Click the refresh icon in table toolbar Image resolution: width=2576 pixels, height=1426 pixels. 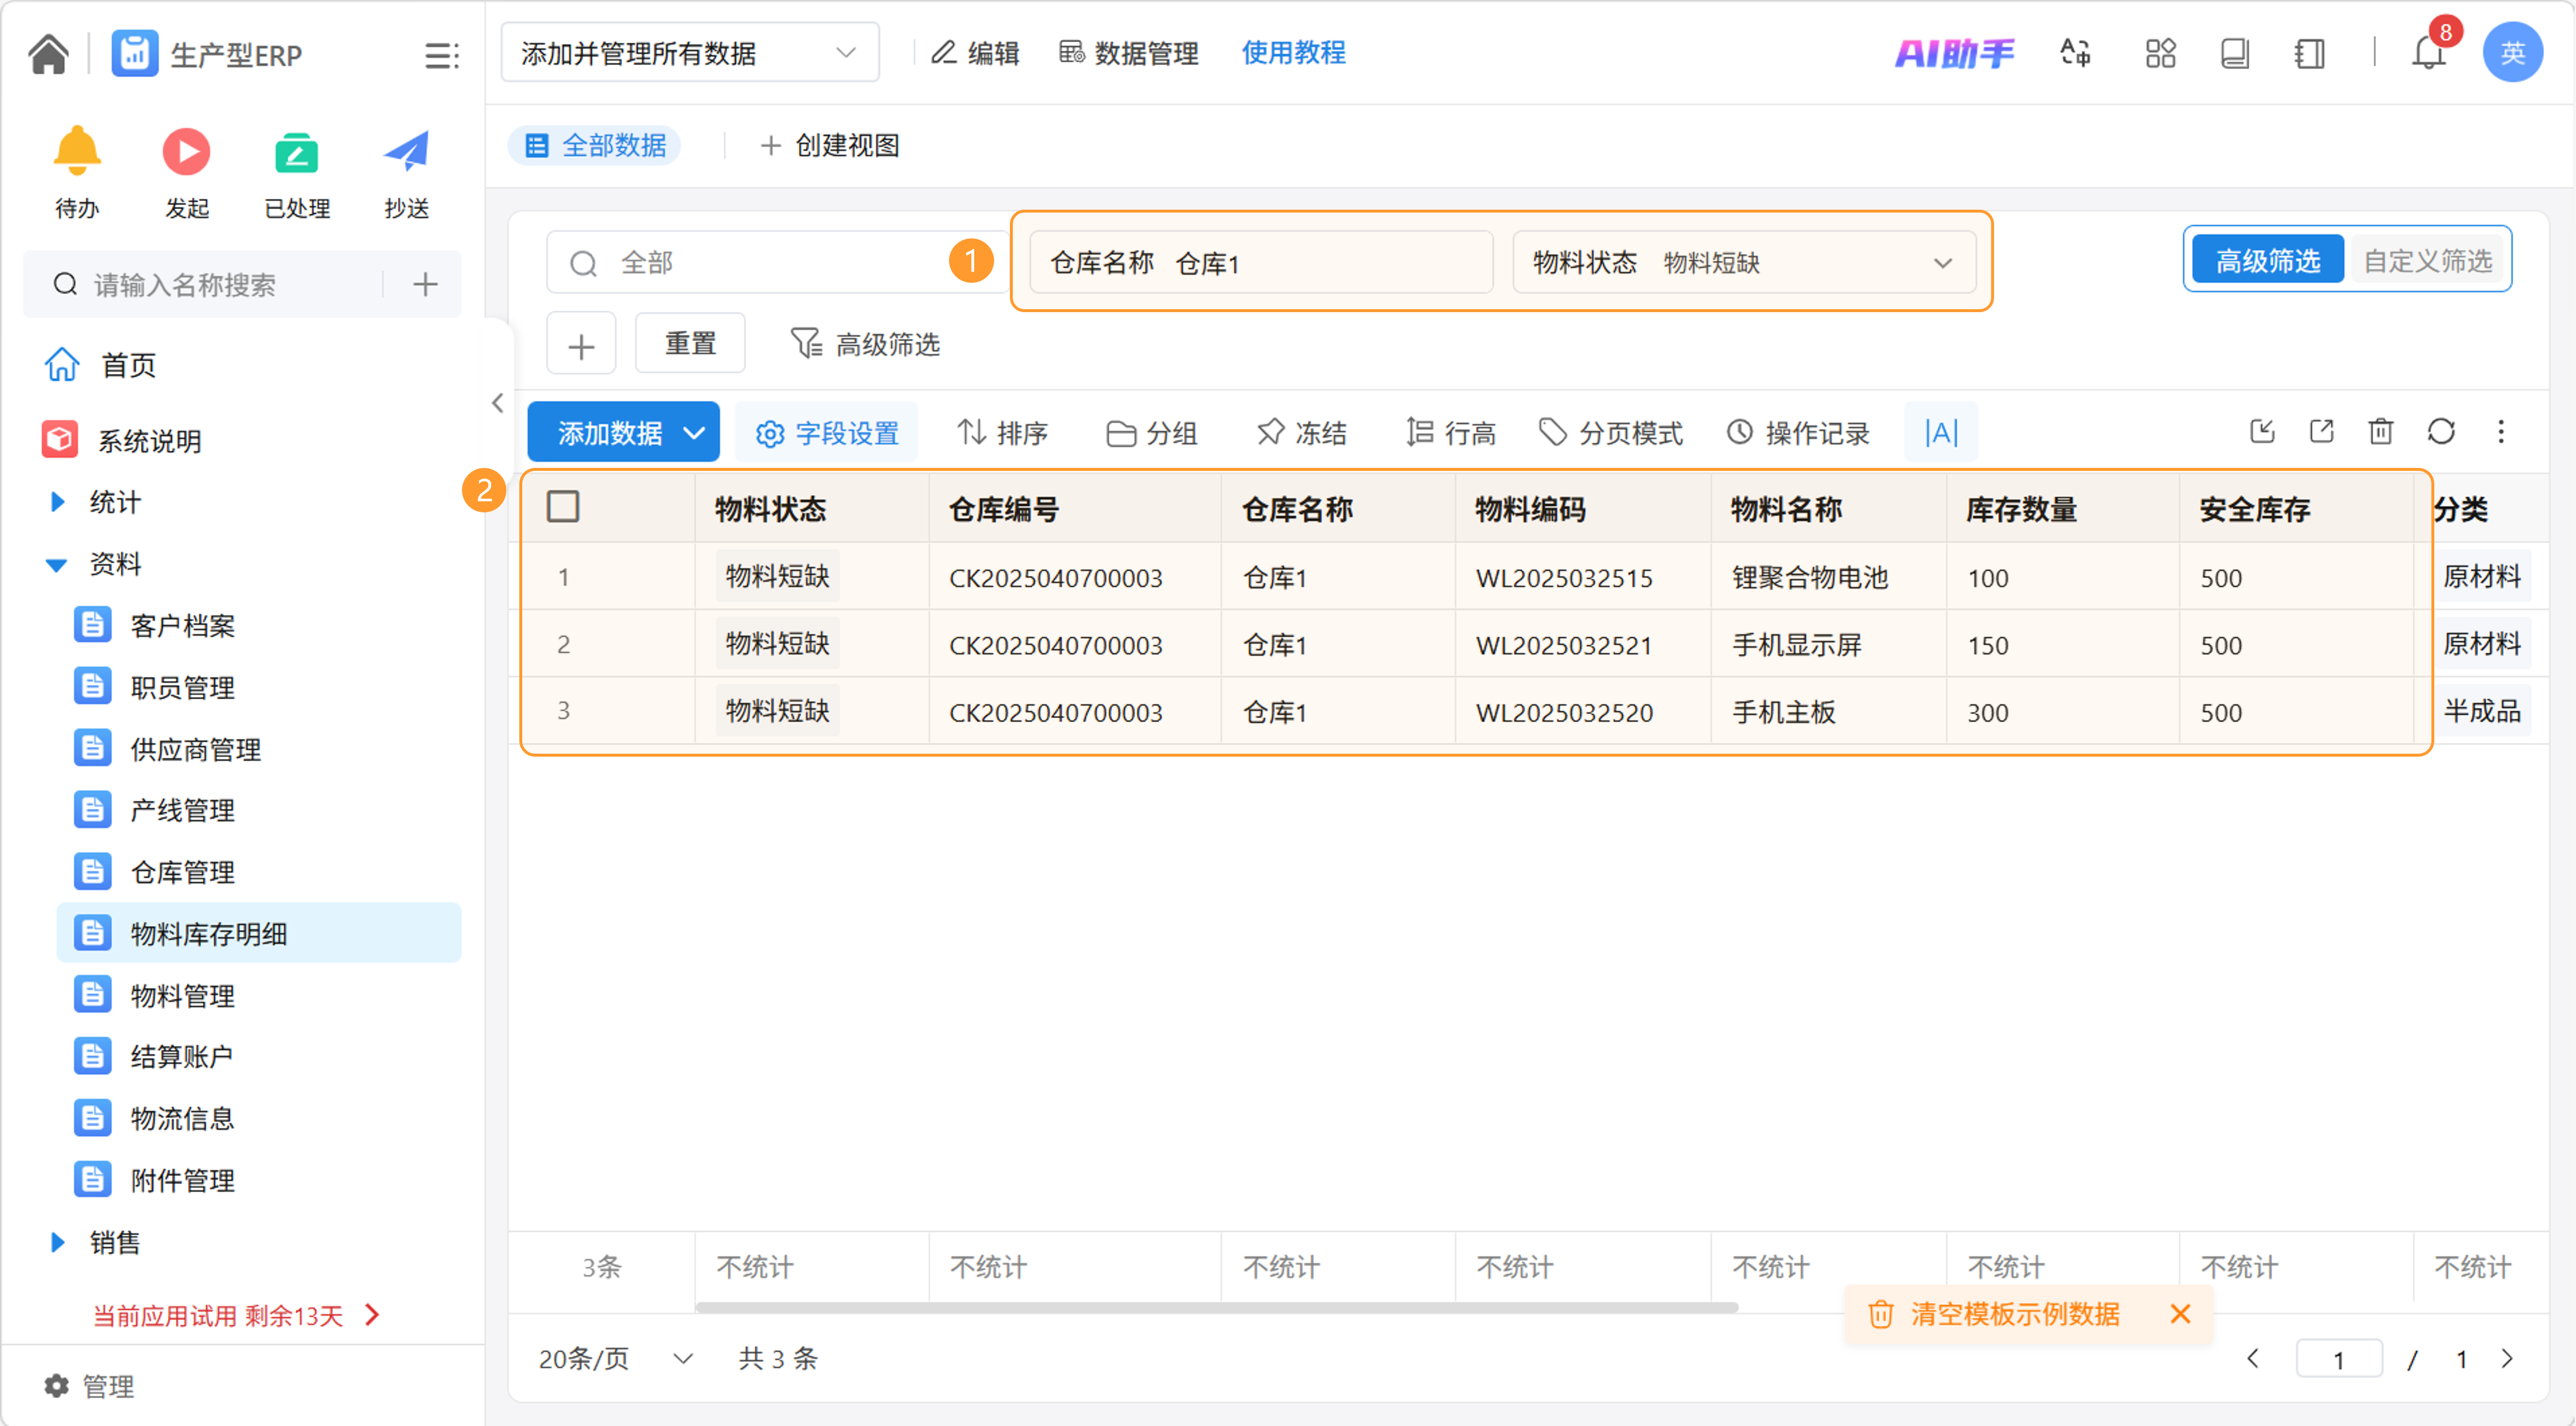coord(2441,432)
